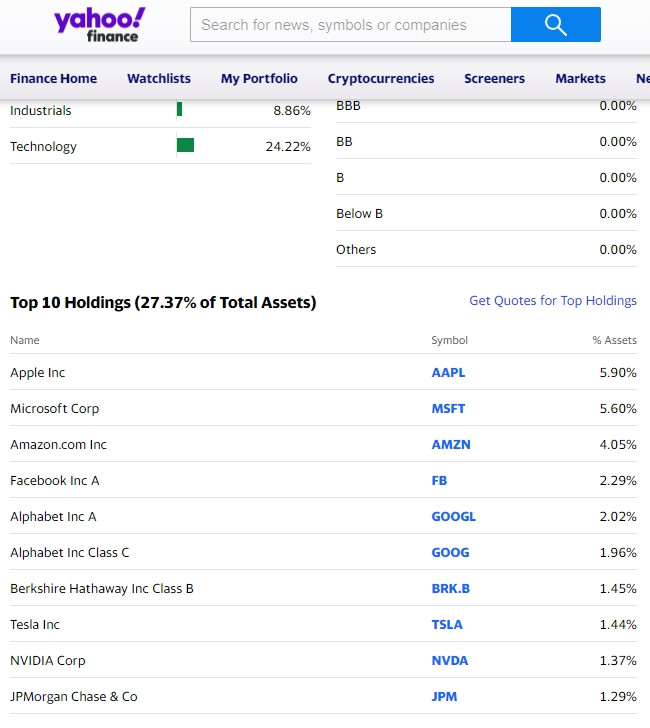
Task: Open the GOOGL symbol link
Action: pos(454,517)
